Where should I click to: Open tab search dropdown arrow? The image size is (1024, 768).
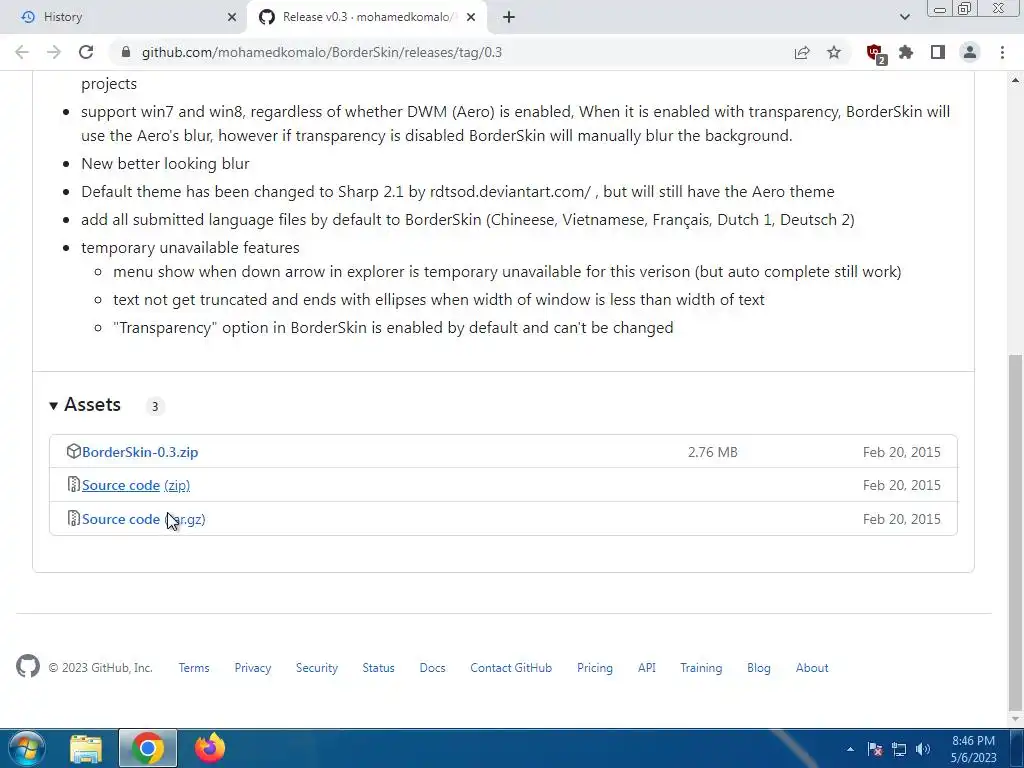point(904,17)
